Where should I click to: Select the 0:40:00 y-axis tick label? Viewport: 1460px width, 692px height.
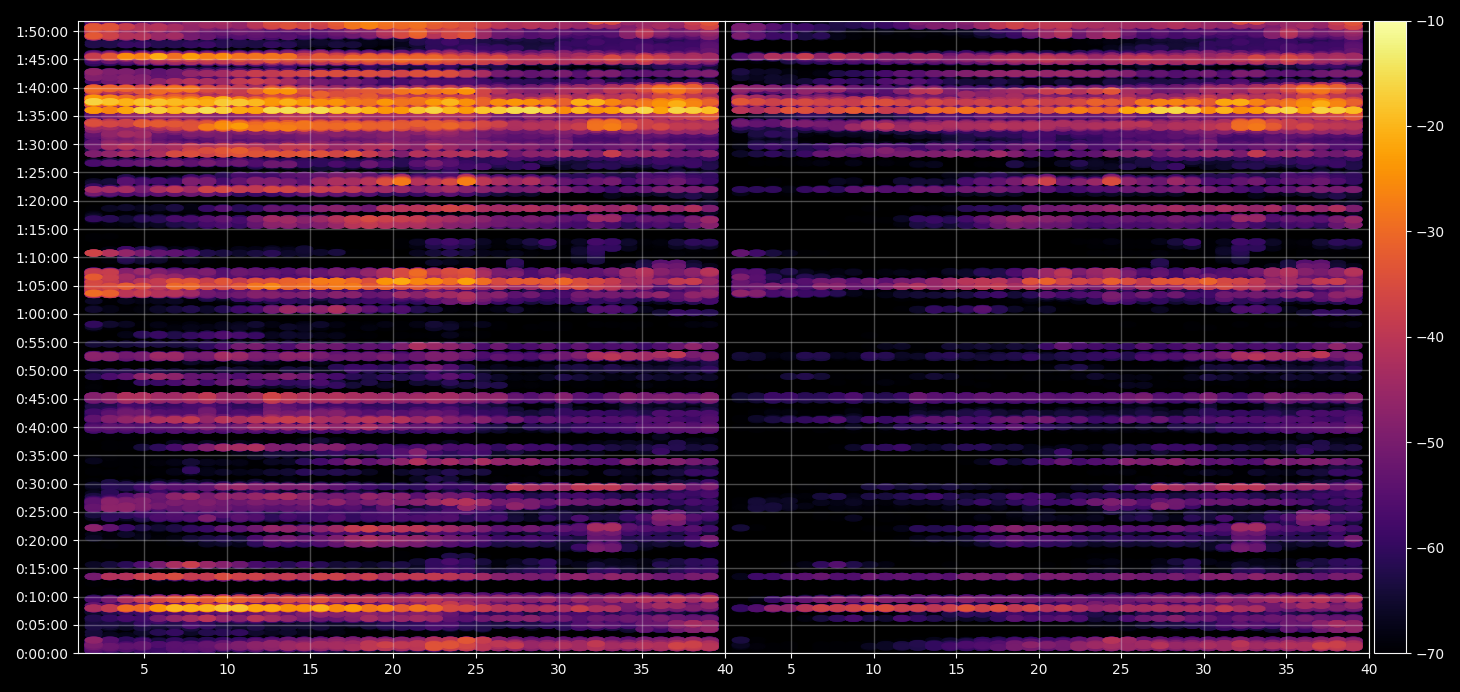tap(43, 428)
